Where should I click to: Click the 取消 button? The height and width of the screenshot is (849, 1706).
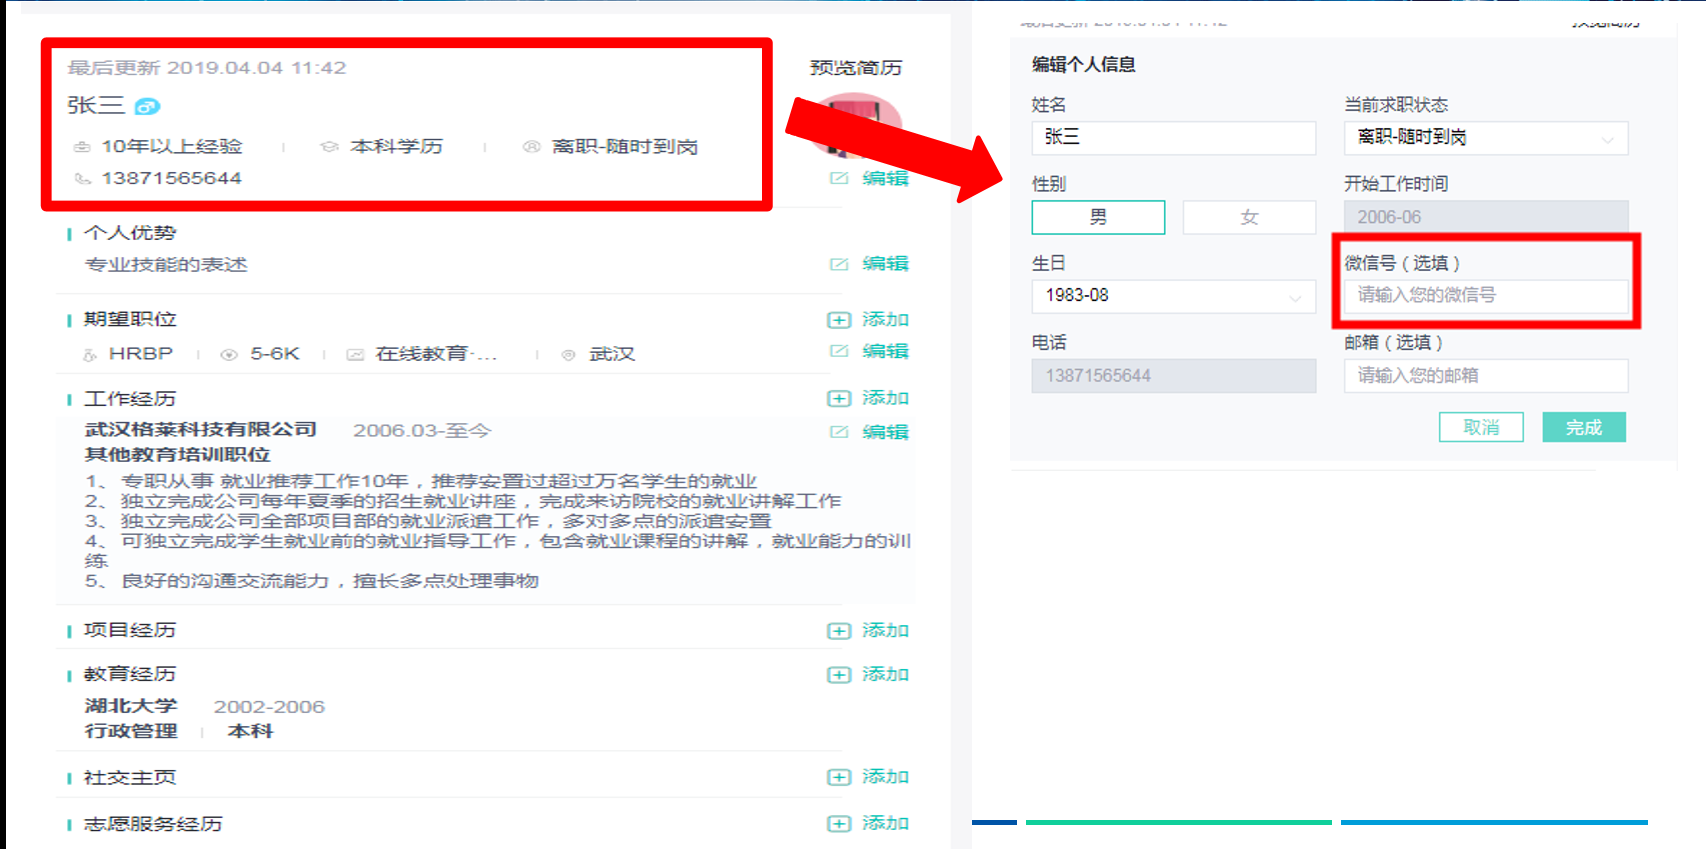(1481, 427)
